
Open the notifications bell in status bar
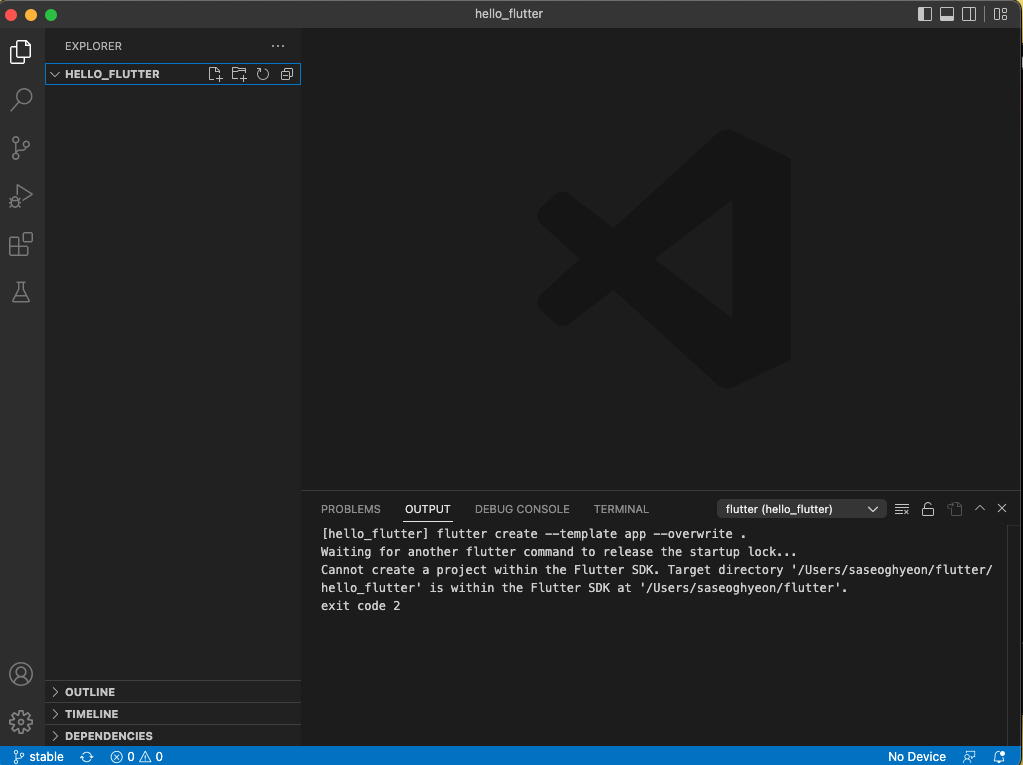pos(999,757)
